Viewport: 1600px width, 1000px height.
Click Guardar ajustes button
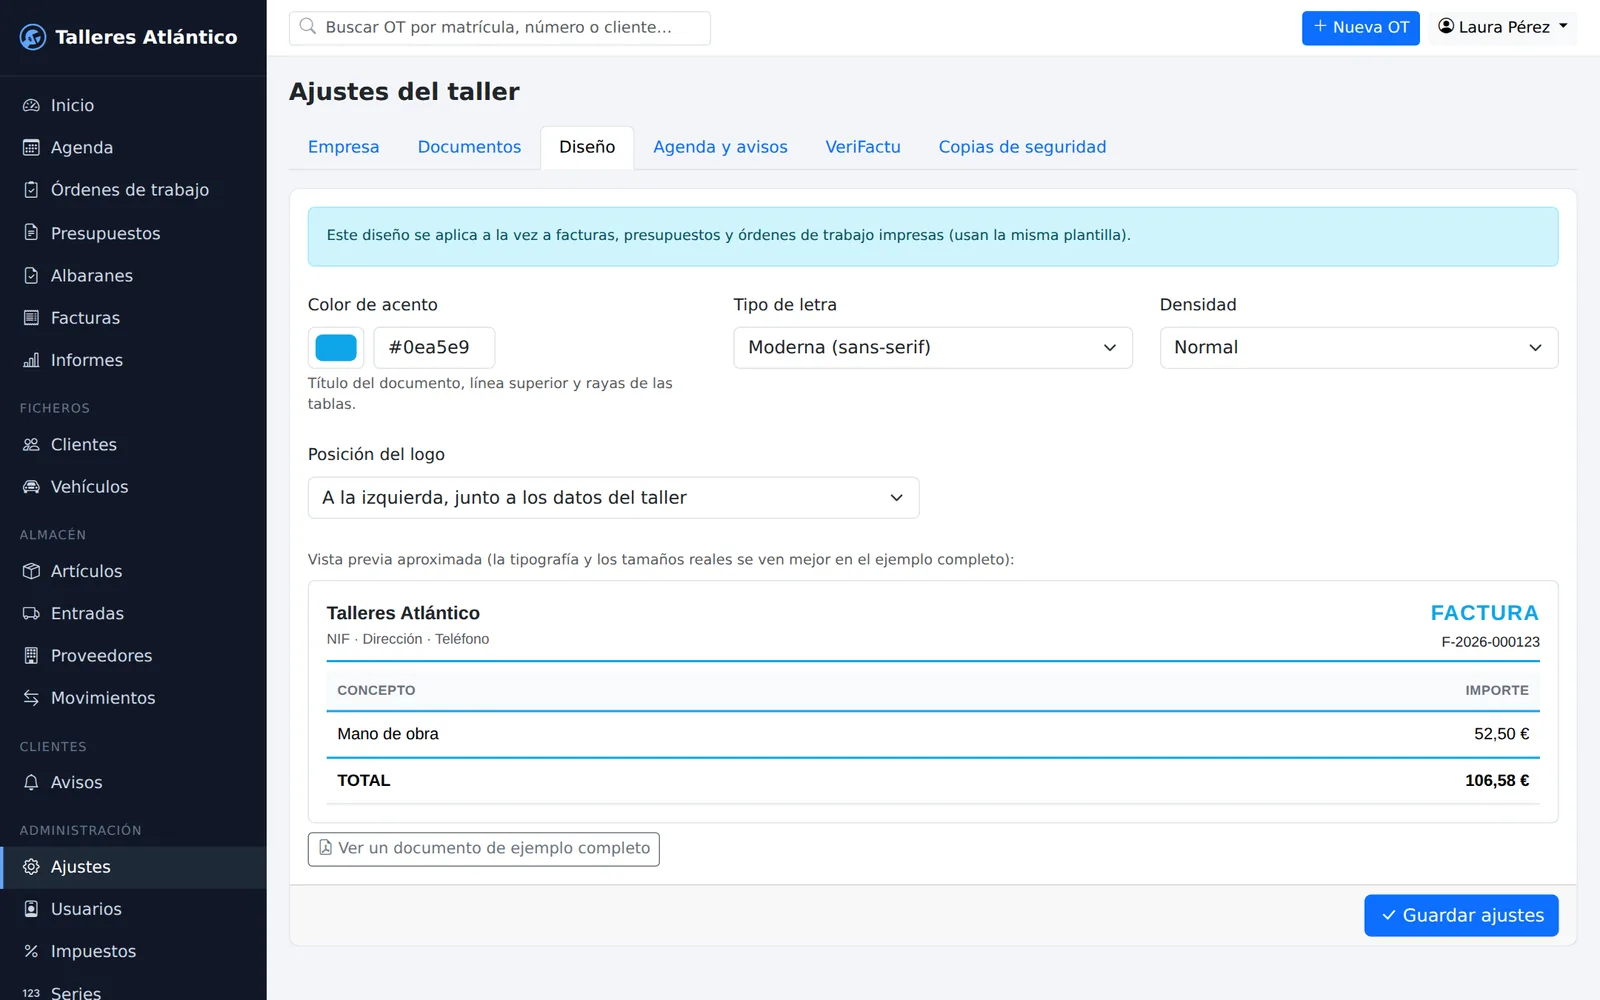1461,916
